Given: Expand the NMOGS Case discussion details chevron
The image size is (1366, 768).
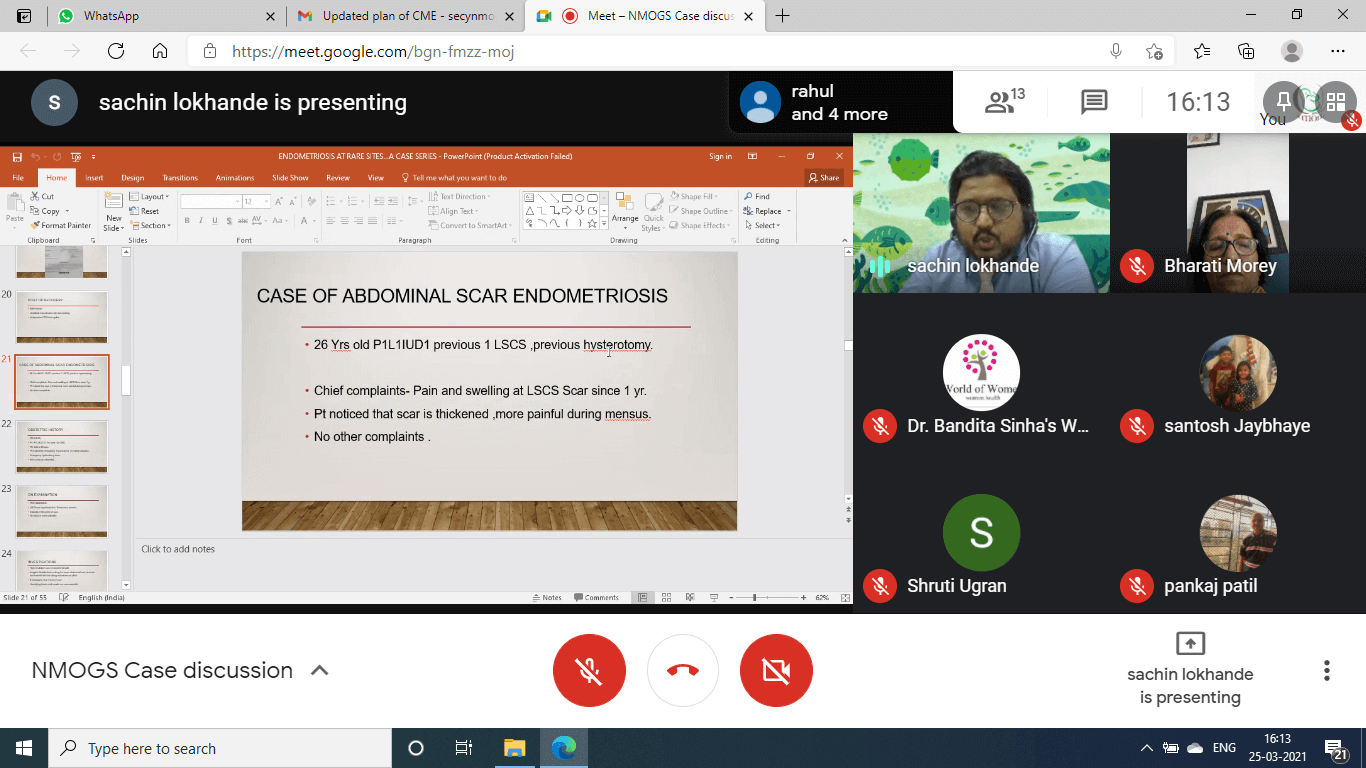Looking at the screenshot, I should pos(320,670).
